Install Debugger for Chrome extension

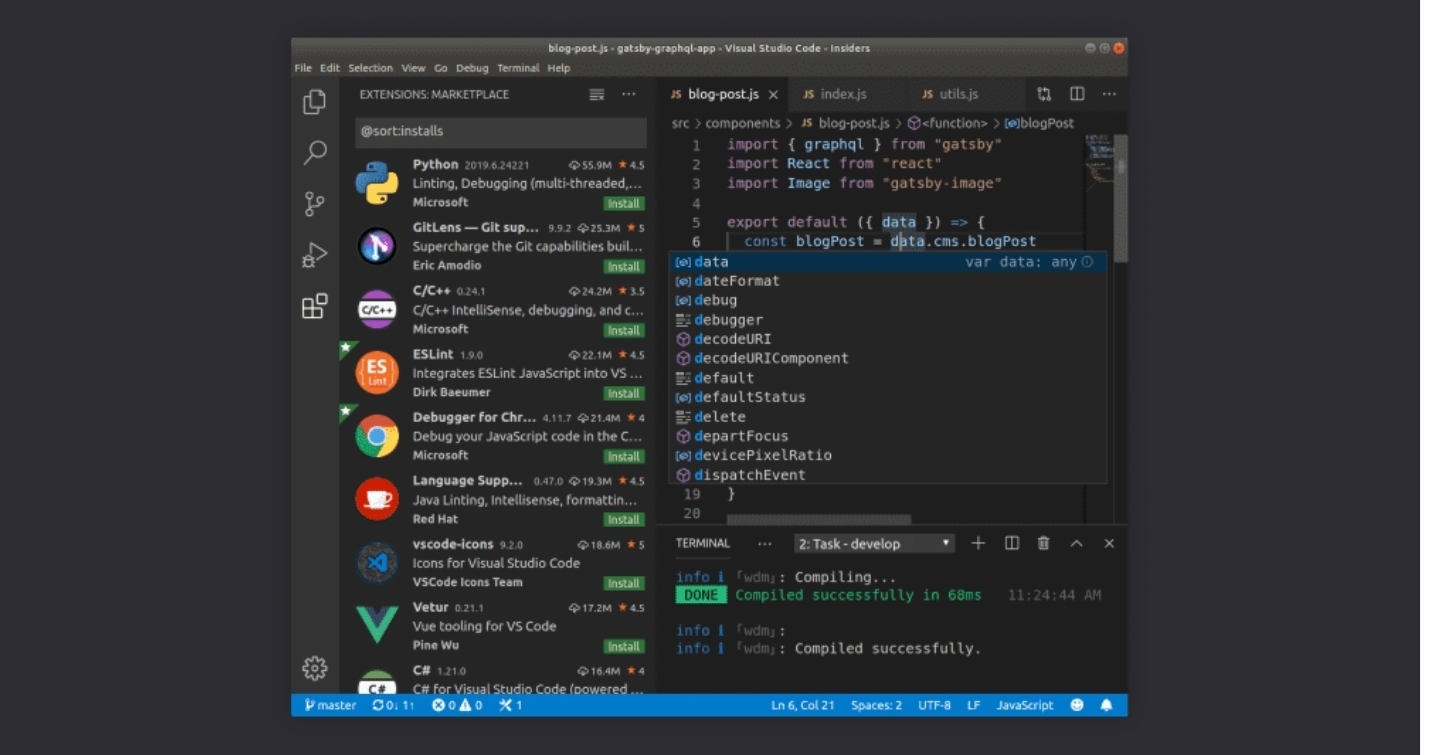(x=624, y=456)
